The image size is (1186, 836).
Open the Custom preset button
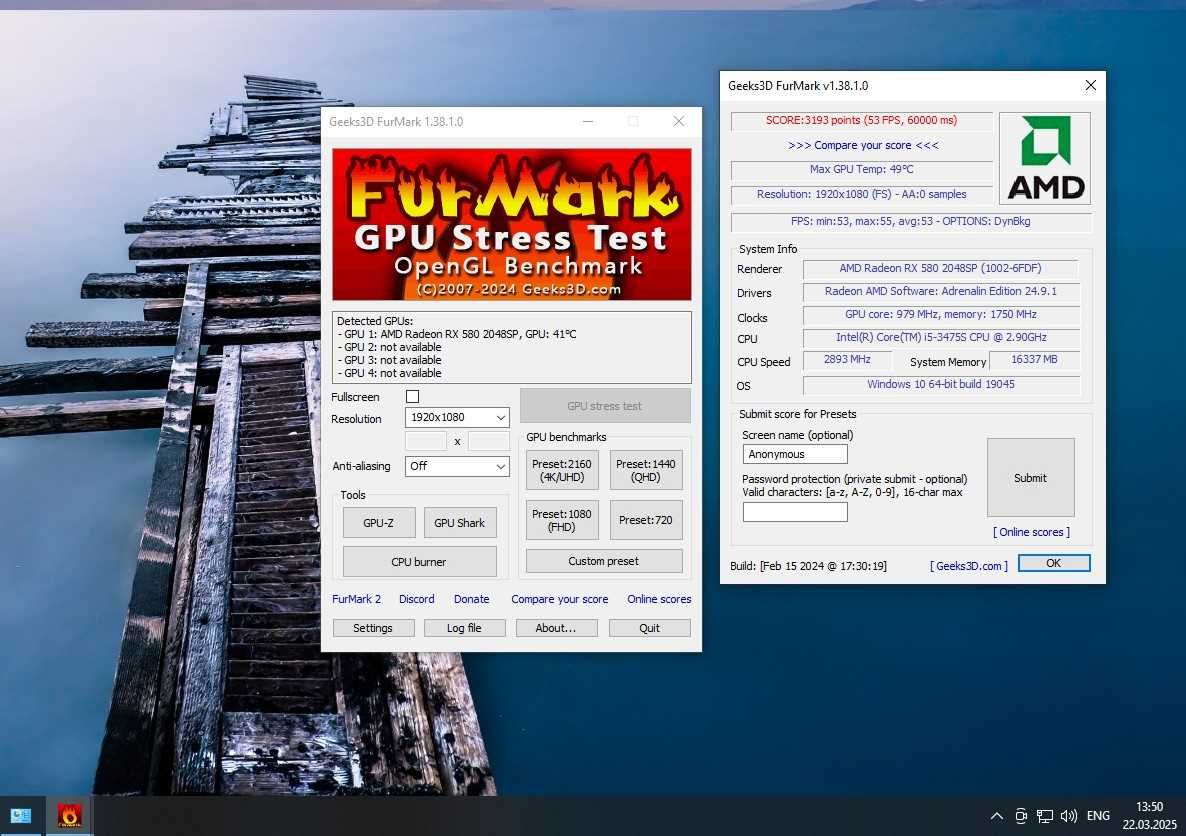pos(604,561)
